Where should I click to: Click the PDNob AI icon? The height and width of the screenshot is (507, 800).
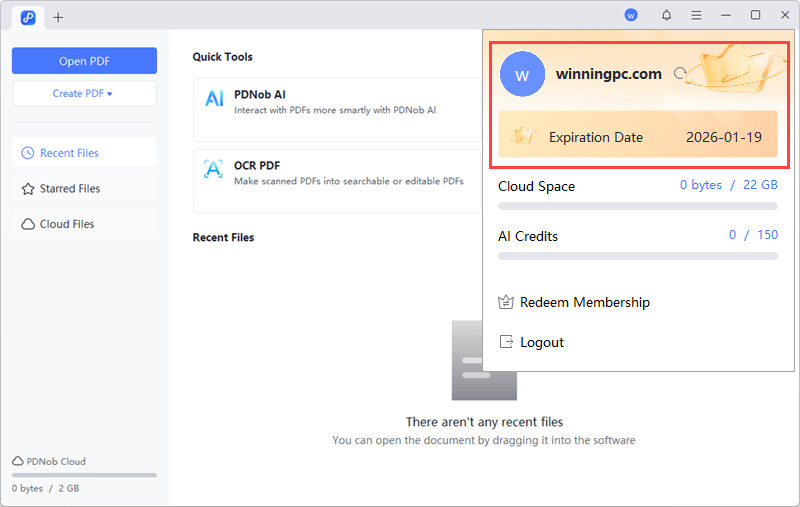pos(214,98)
